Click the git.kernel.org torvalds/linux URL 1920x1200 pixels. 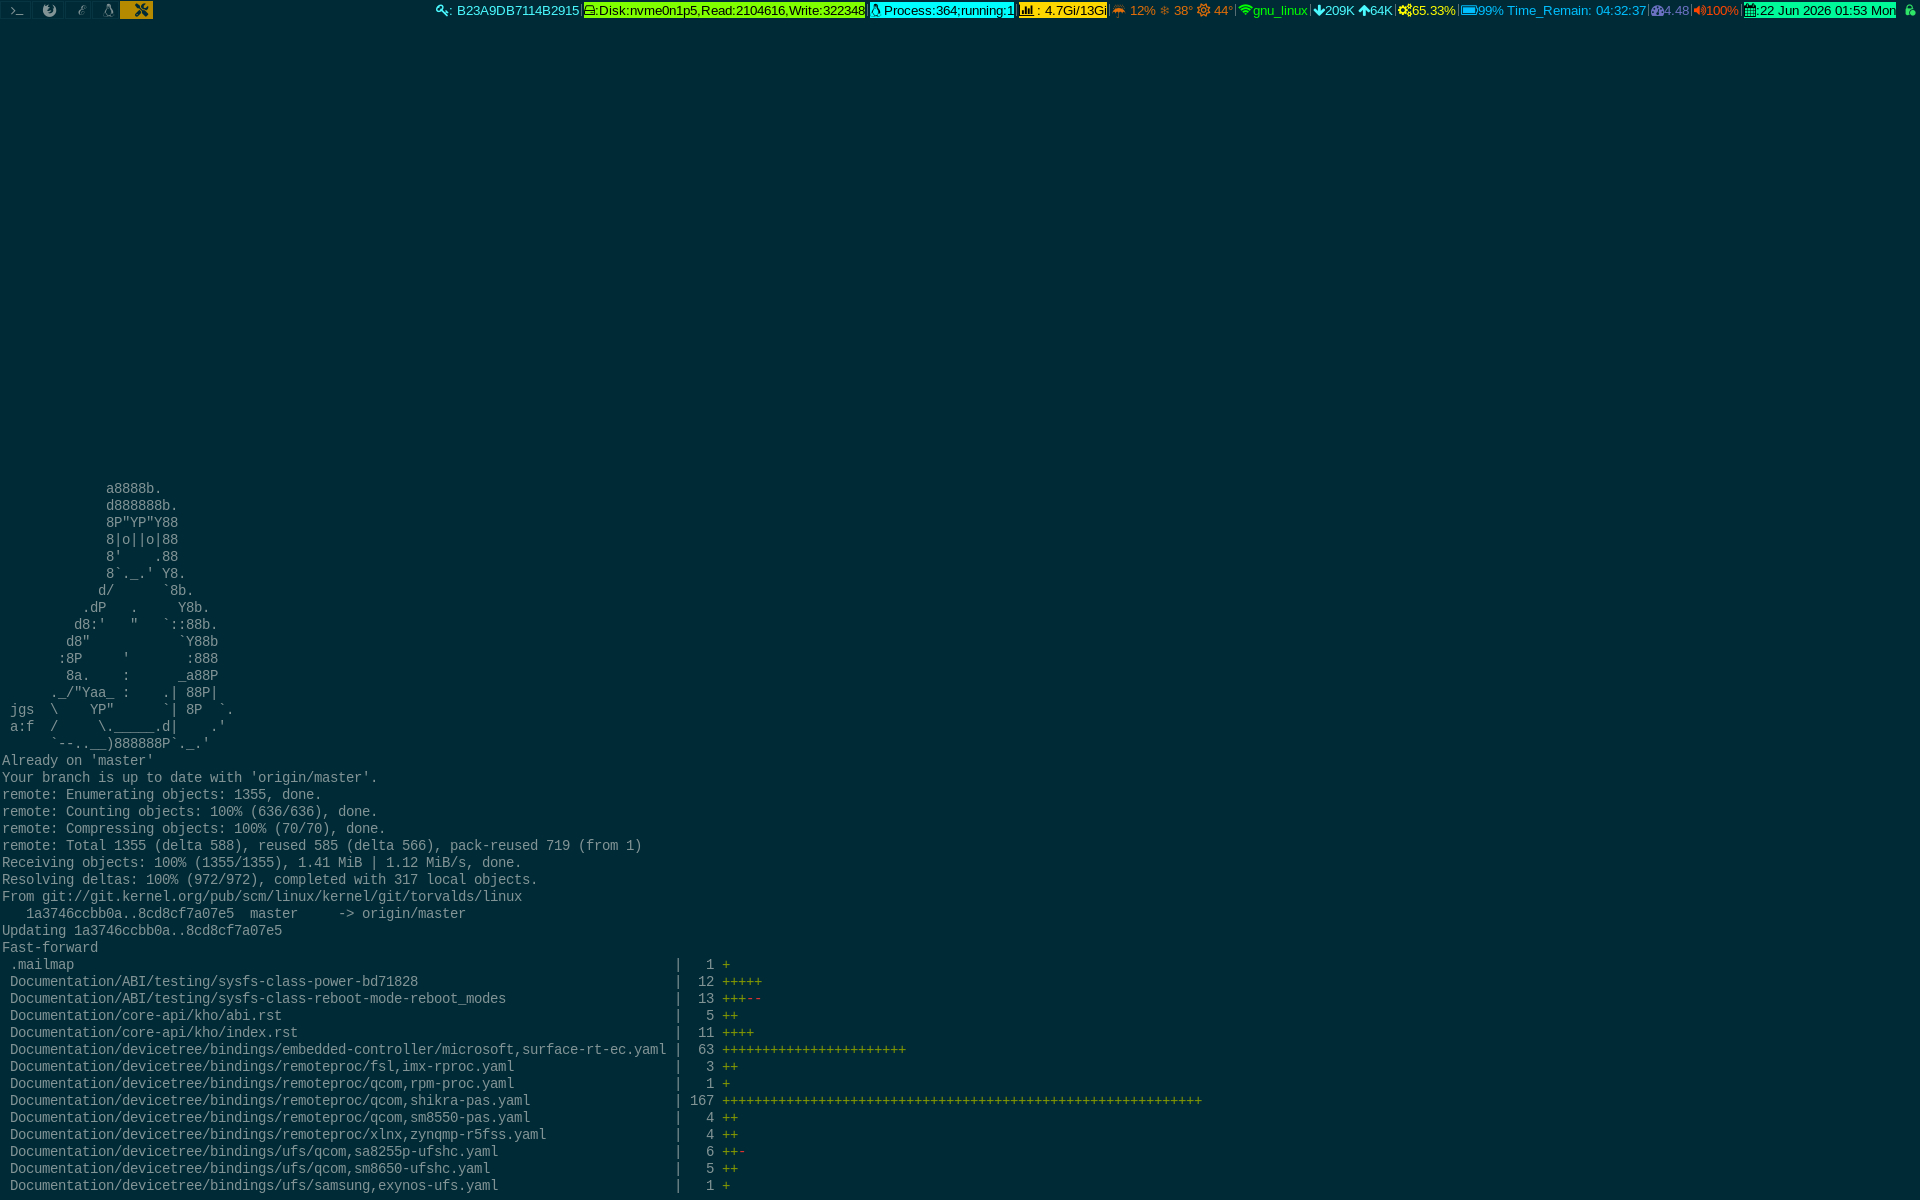(282, 897)
